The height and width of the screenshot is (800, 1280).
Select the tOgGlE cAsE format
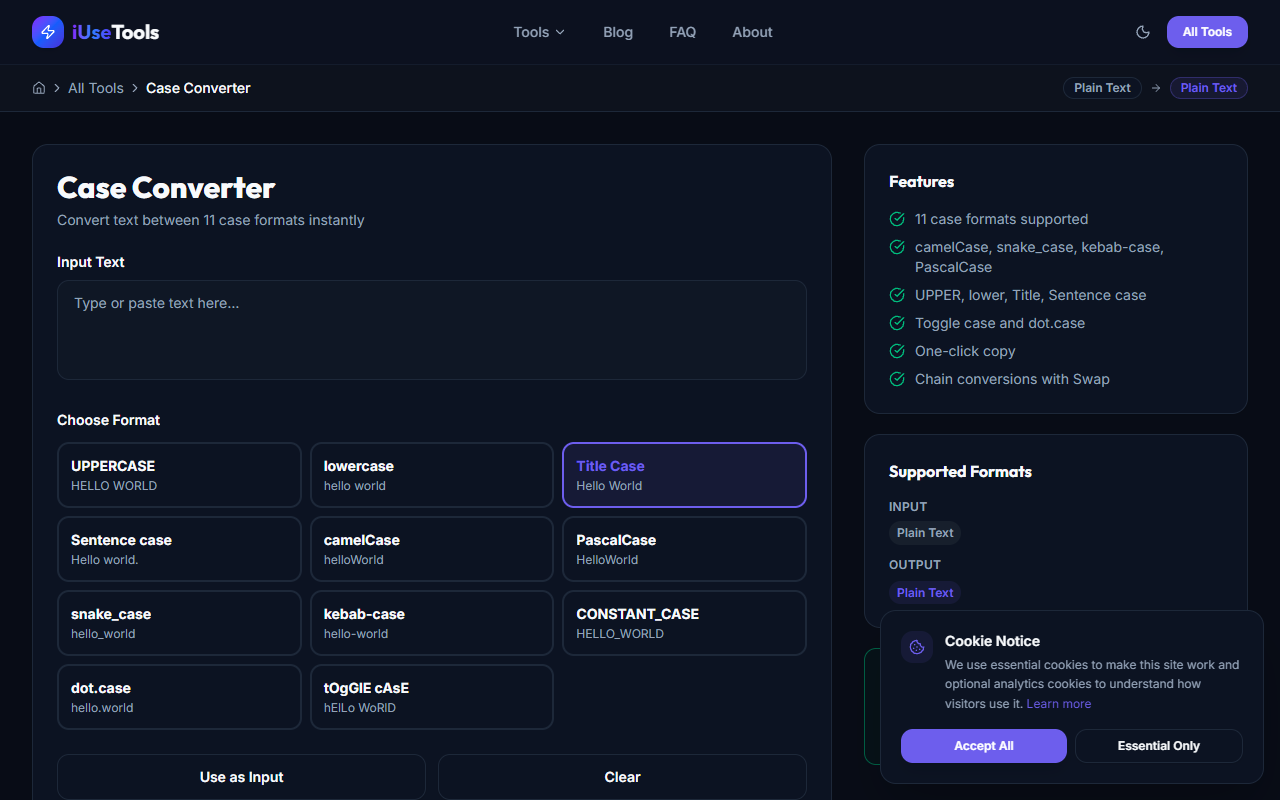(x=431, y=696)
